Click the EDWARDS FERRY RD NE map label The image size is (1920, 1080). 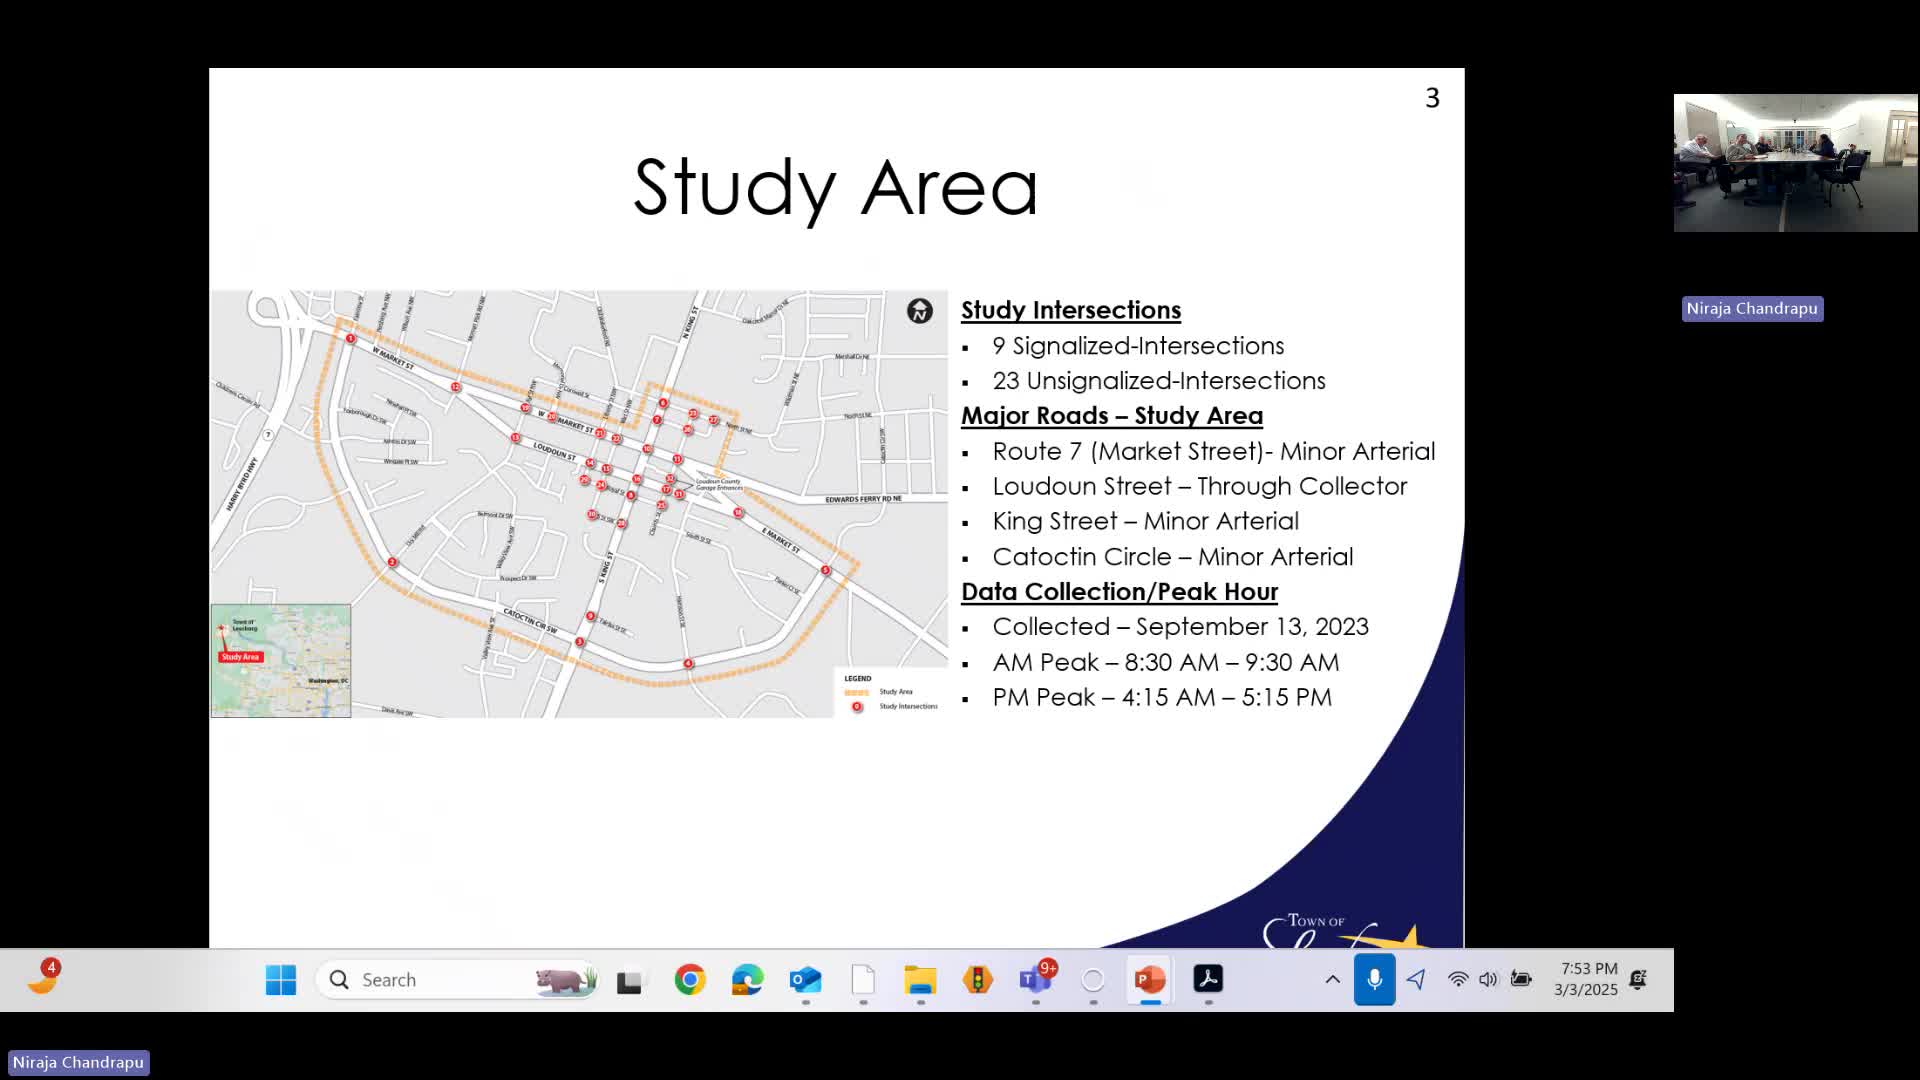pos(863,499)
